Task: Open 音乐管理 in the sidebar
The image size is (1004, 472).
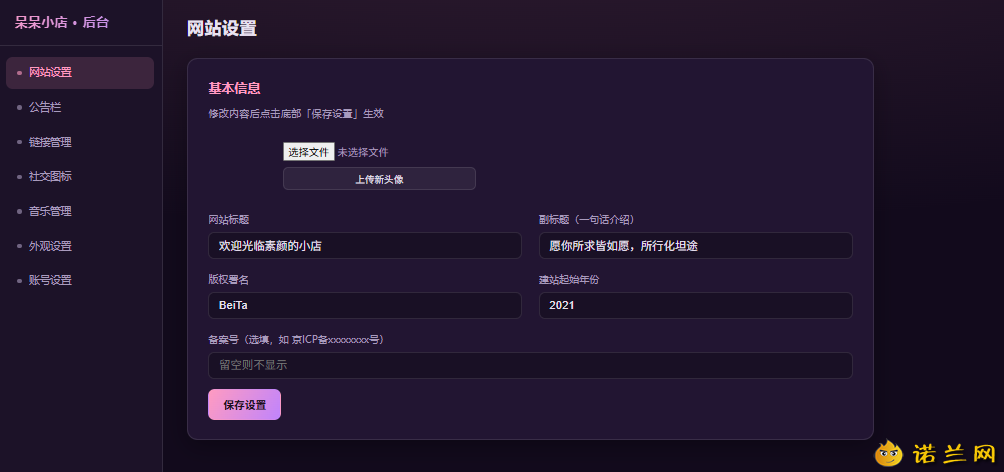Action: tap(80, 211)
